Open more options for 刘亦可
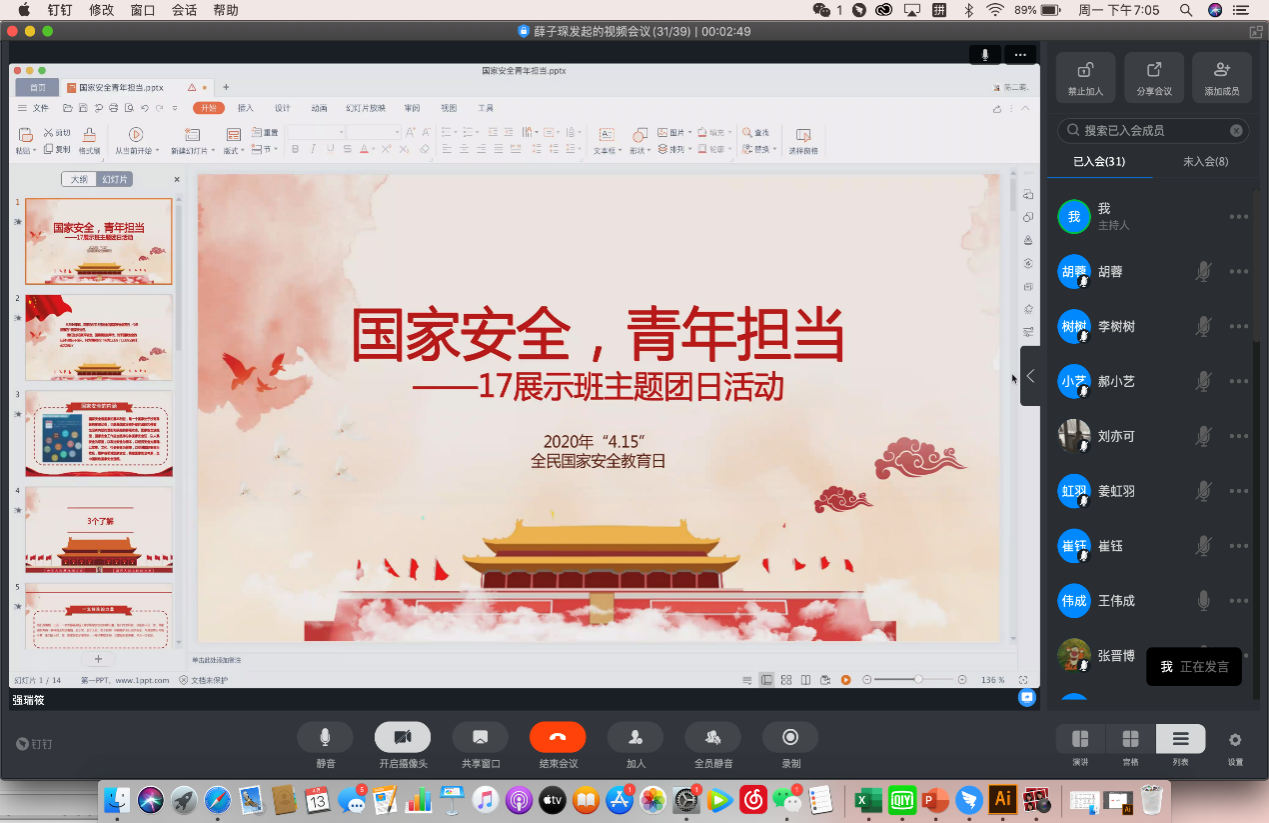 [1239, 436]
